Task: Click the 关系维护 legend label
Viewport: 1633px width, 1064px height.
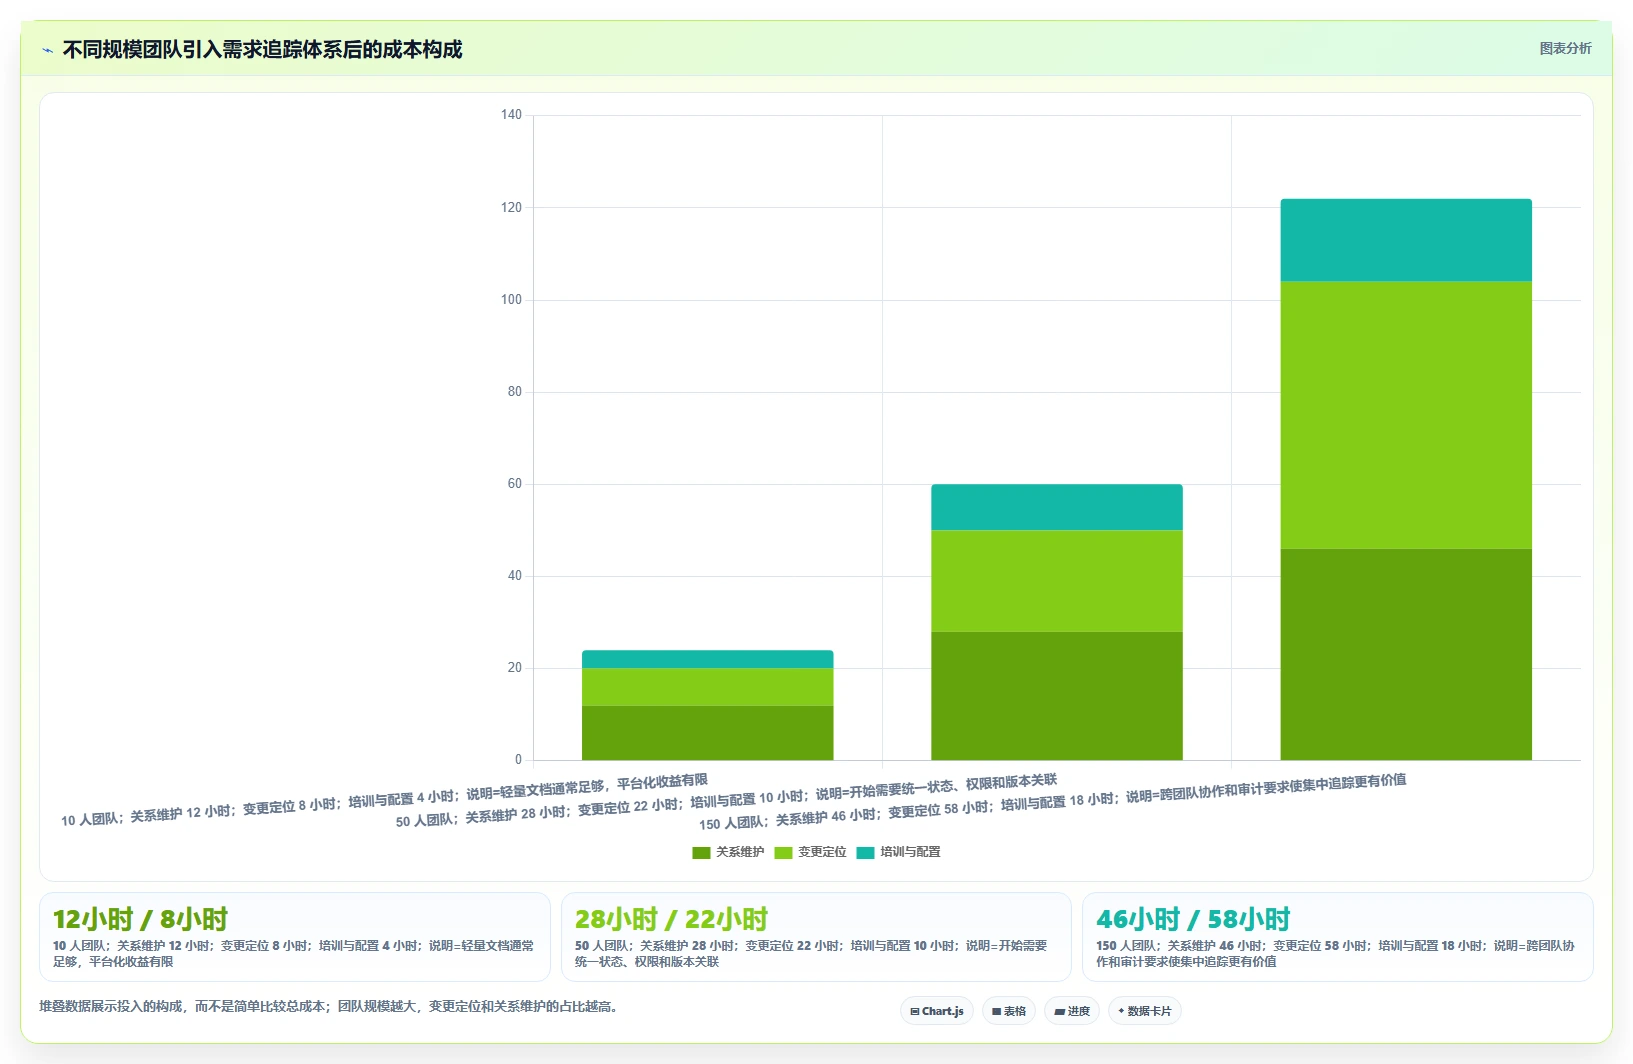Action: (740, 852)
